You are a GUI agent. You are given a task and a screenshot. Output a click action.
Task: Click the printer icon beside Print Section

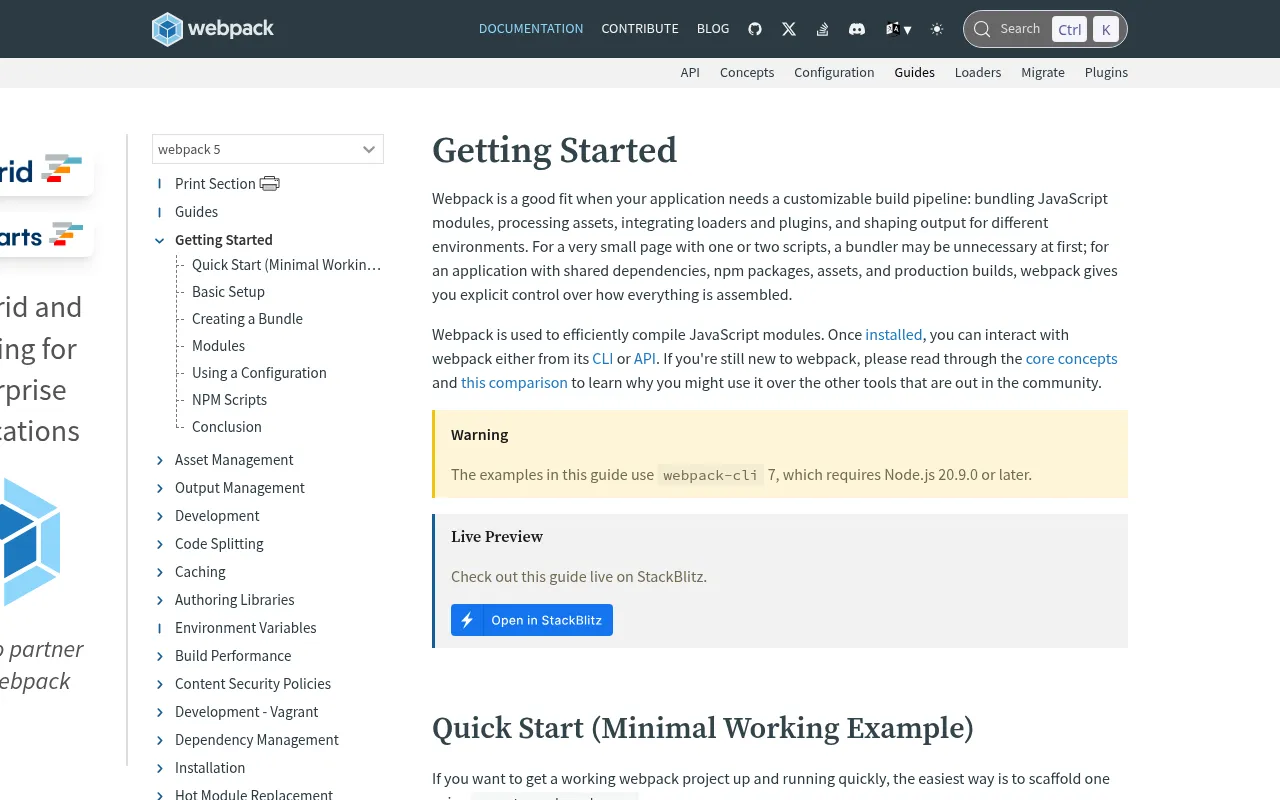pyautogui.click(x=270, y=183)
